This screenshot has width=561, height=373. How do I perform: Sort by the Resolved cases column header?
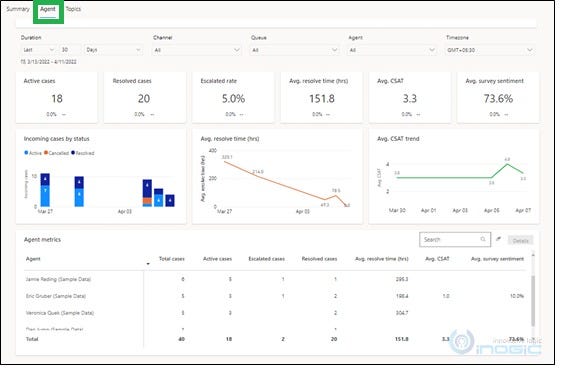click(319, 259)
